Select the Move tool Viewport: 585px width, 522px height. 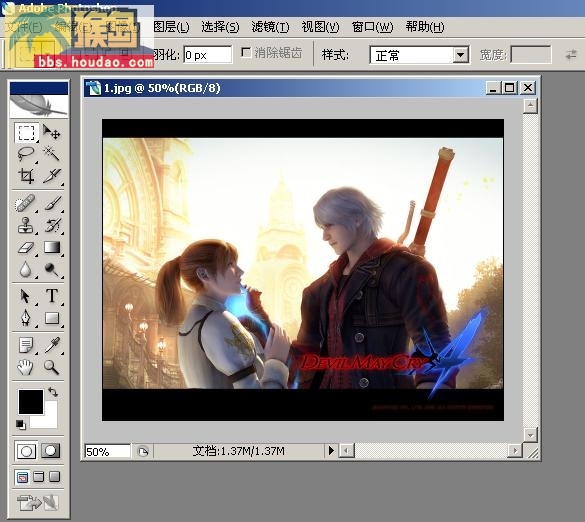(51, 132)
